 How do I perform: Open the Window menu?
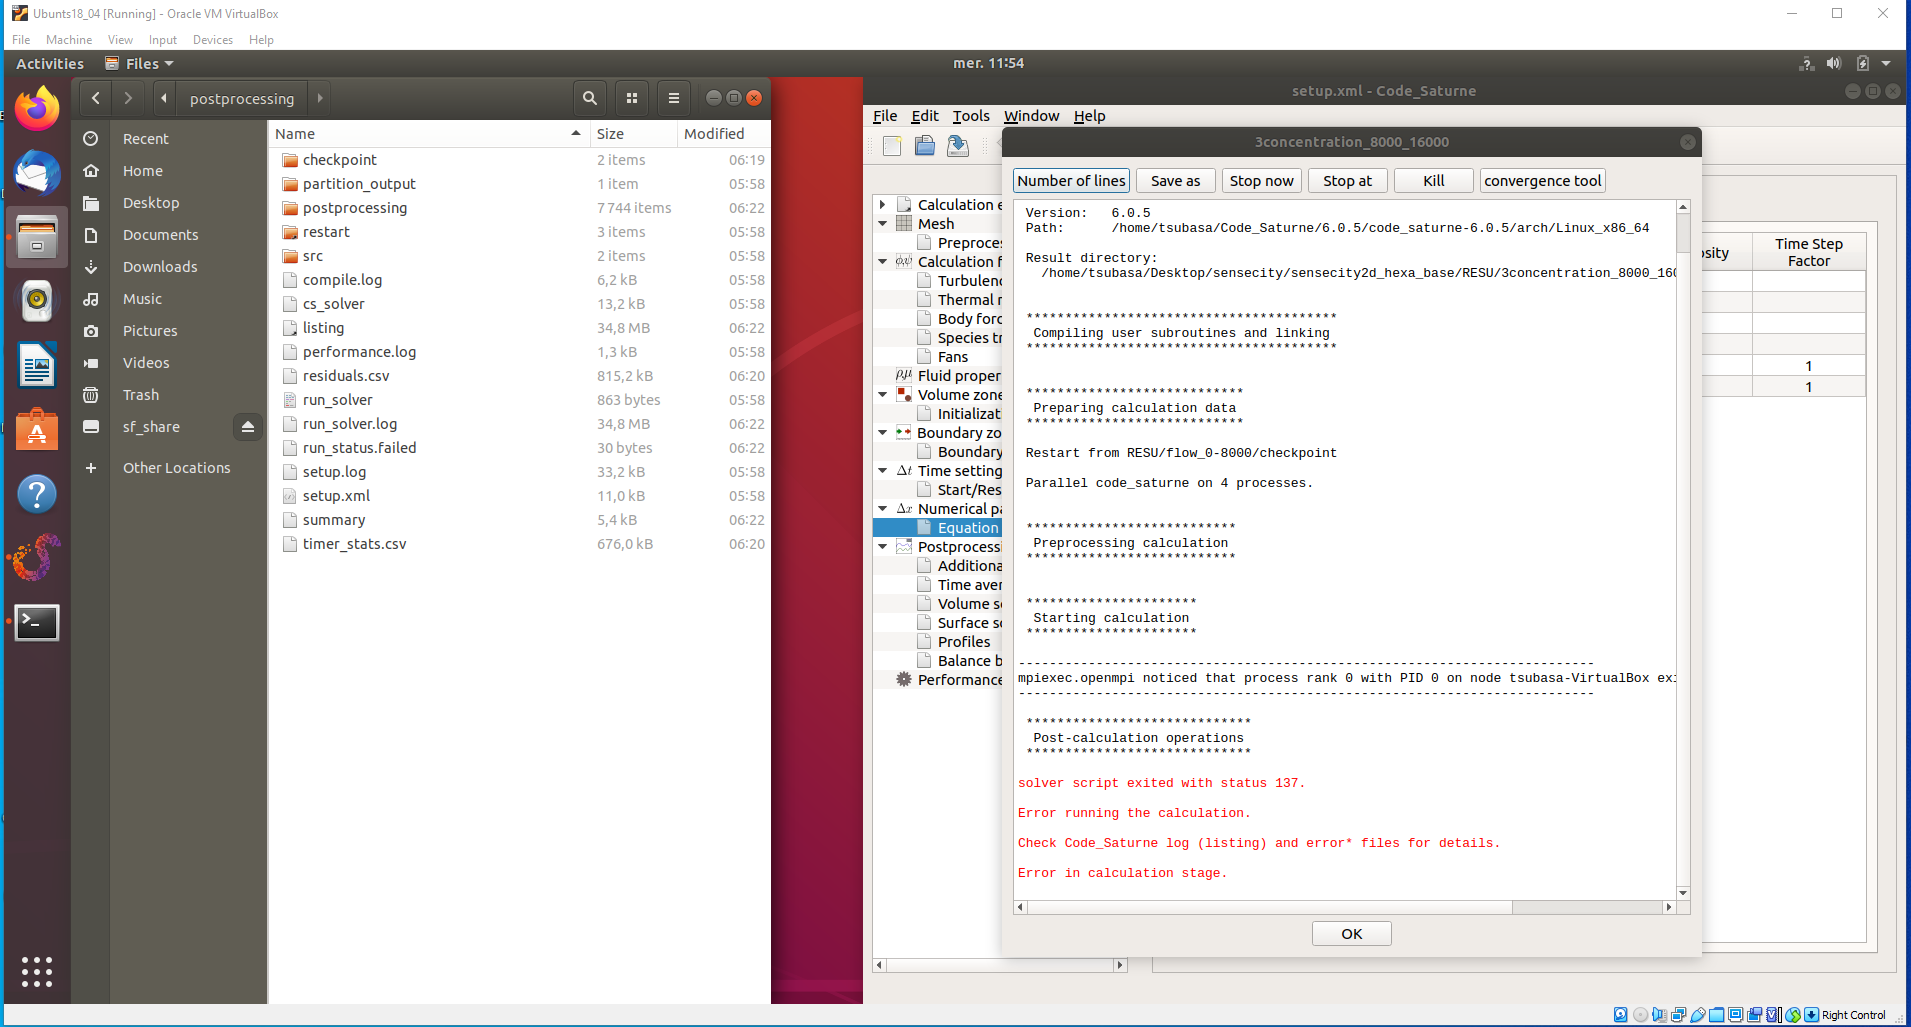click(1031, 116)
